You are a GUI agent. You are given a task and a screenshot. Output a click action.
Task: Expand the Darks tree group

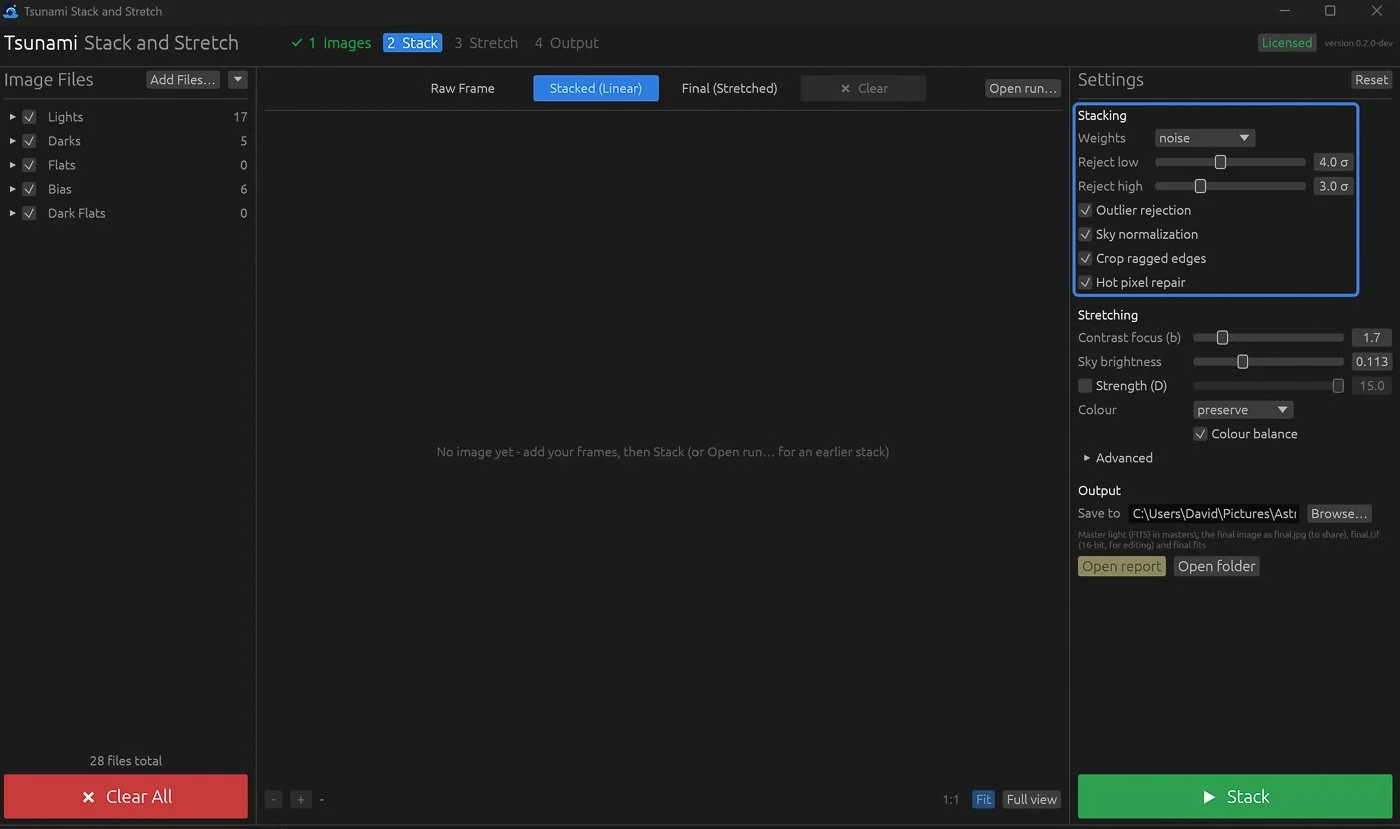tap(12, 141)
